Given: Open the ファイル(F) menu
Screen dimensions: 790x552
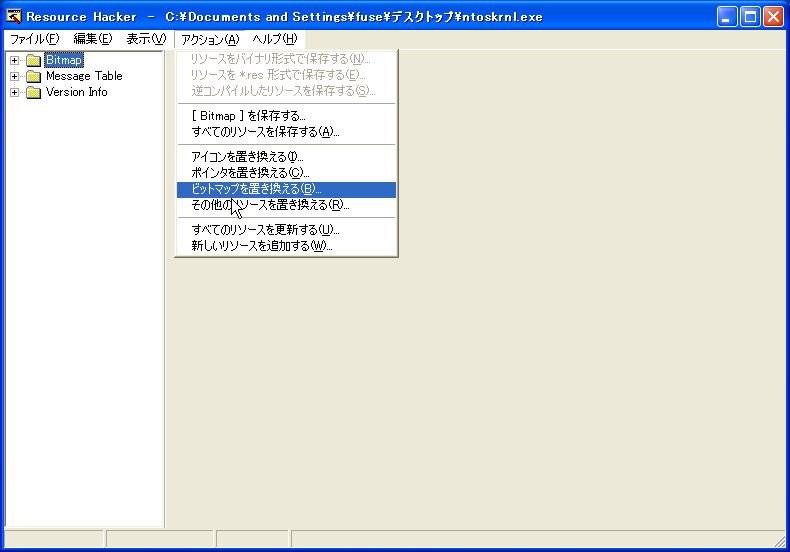Looking at the screenshot, I should click(x=34, y=39).
